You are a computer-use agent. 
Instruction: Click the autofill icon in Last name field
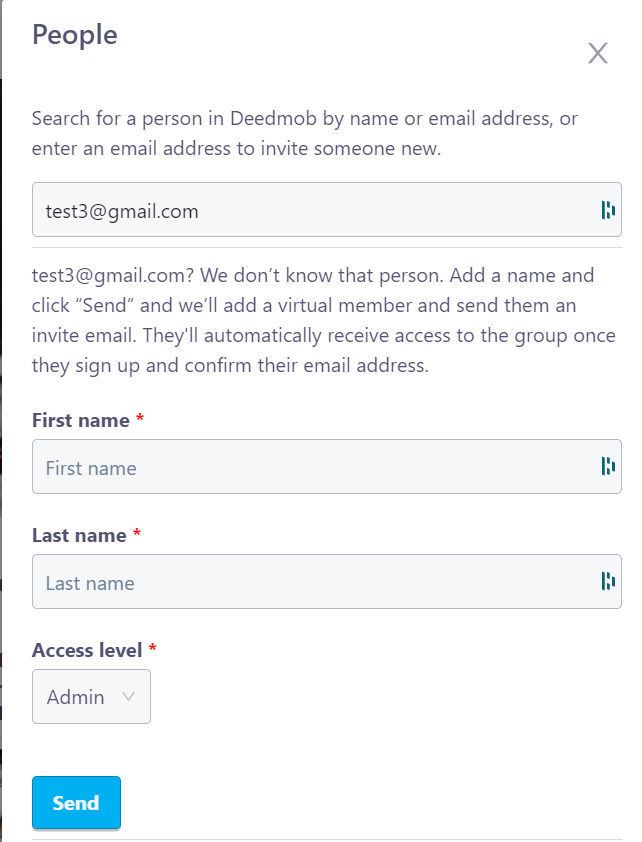coord(607,581)
